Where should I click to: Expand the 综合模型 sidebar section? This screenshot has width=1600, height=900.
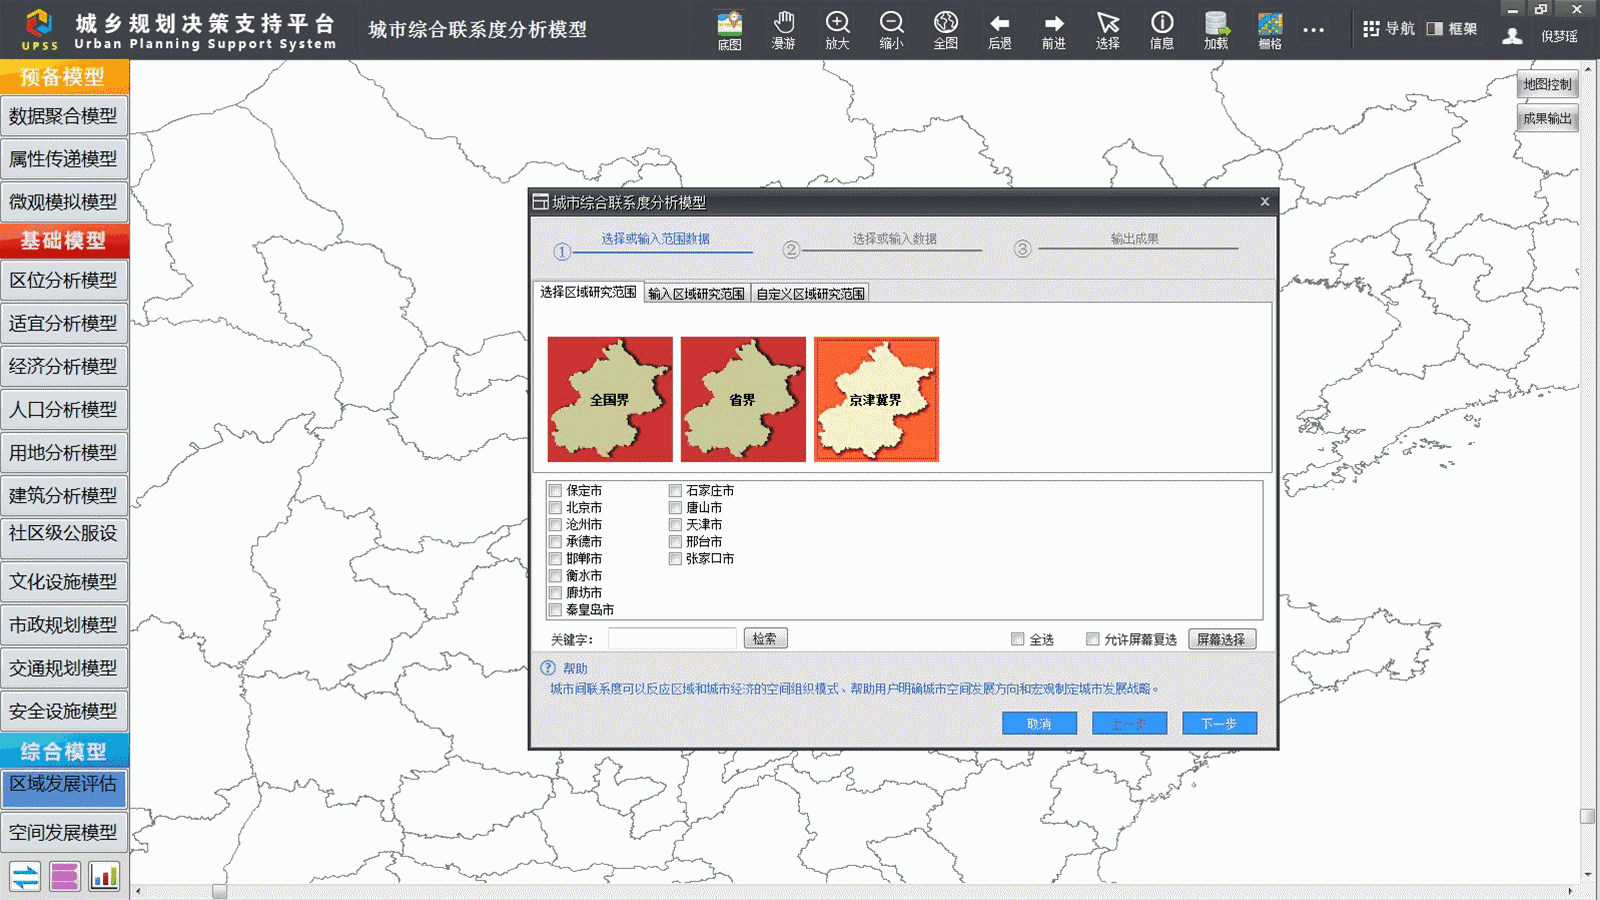pos(64,751)
